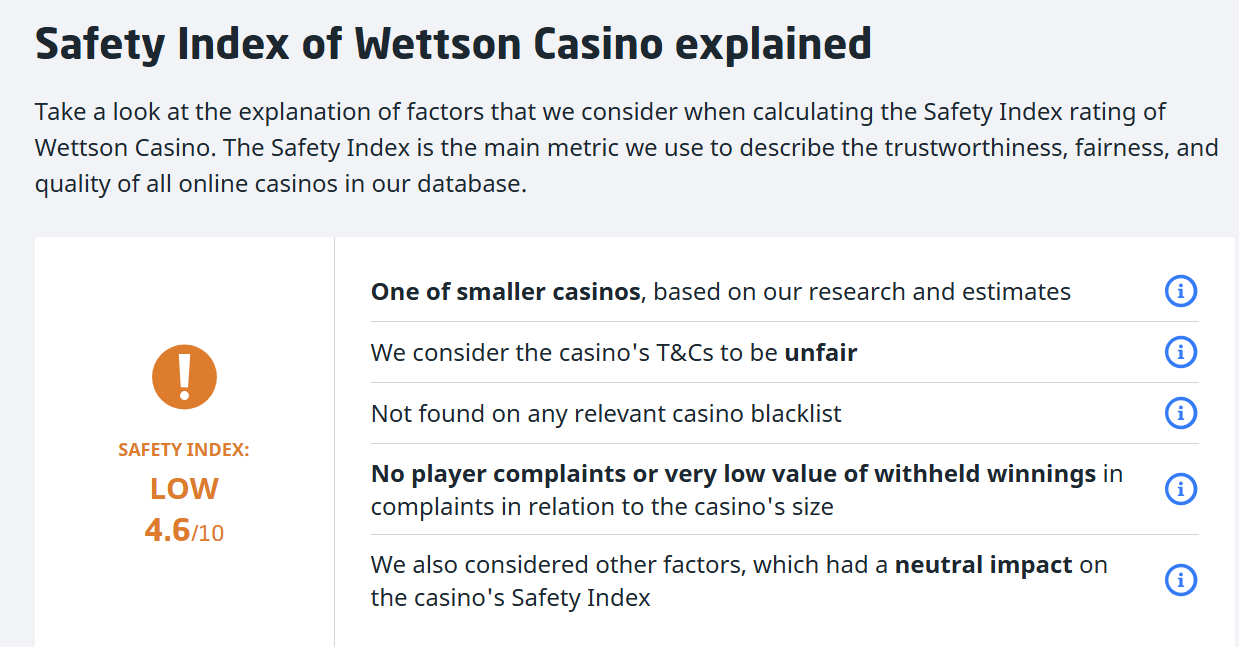Click info icon beside 'One of smaller casinos'
The width and height of the screenshot is (1239, 647).
[1180, 292]
